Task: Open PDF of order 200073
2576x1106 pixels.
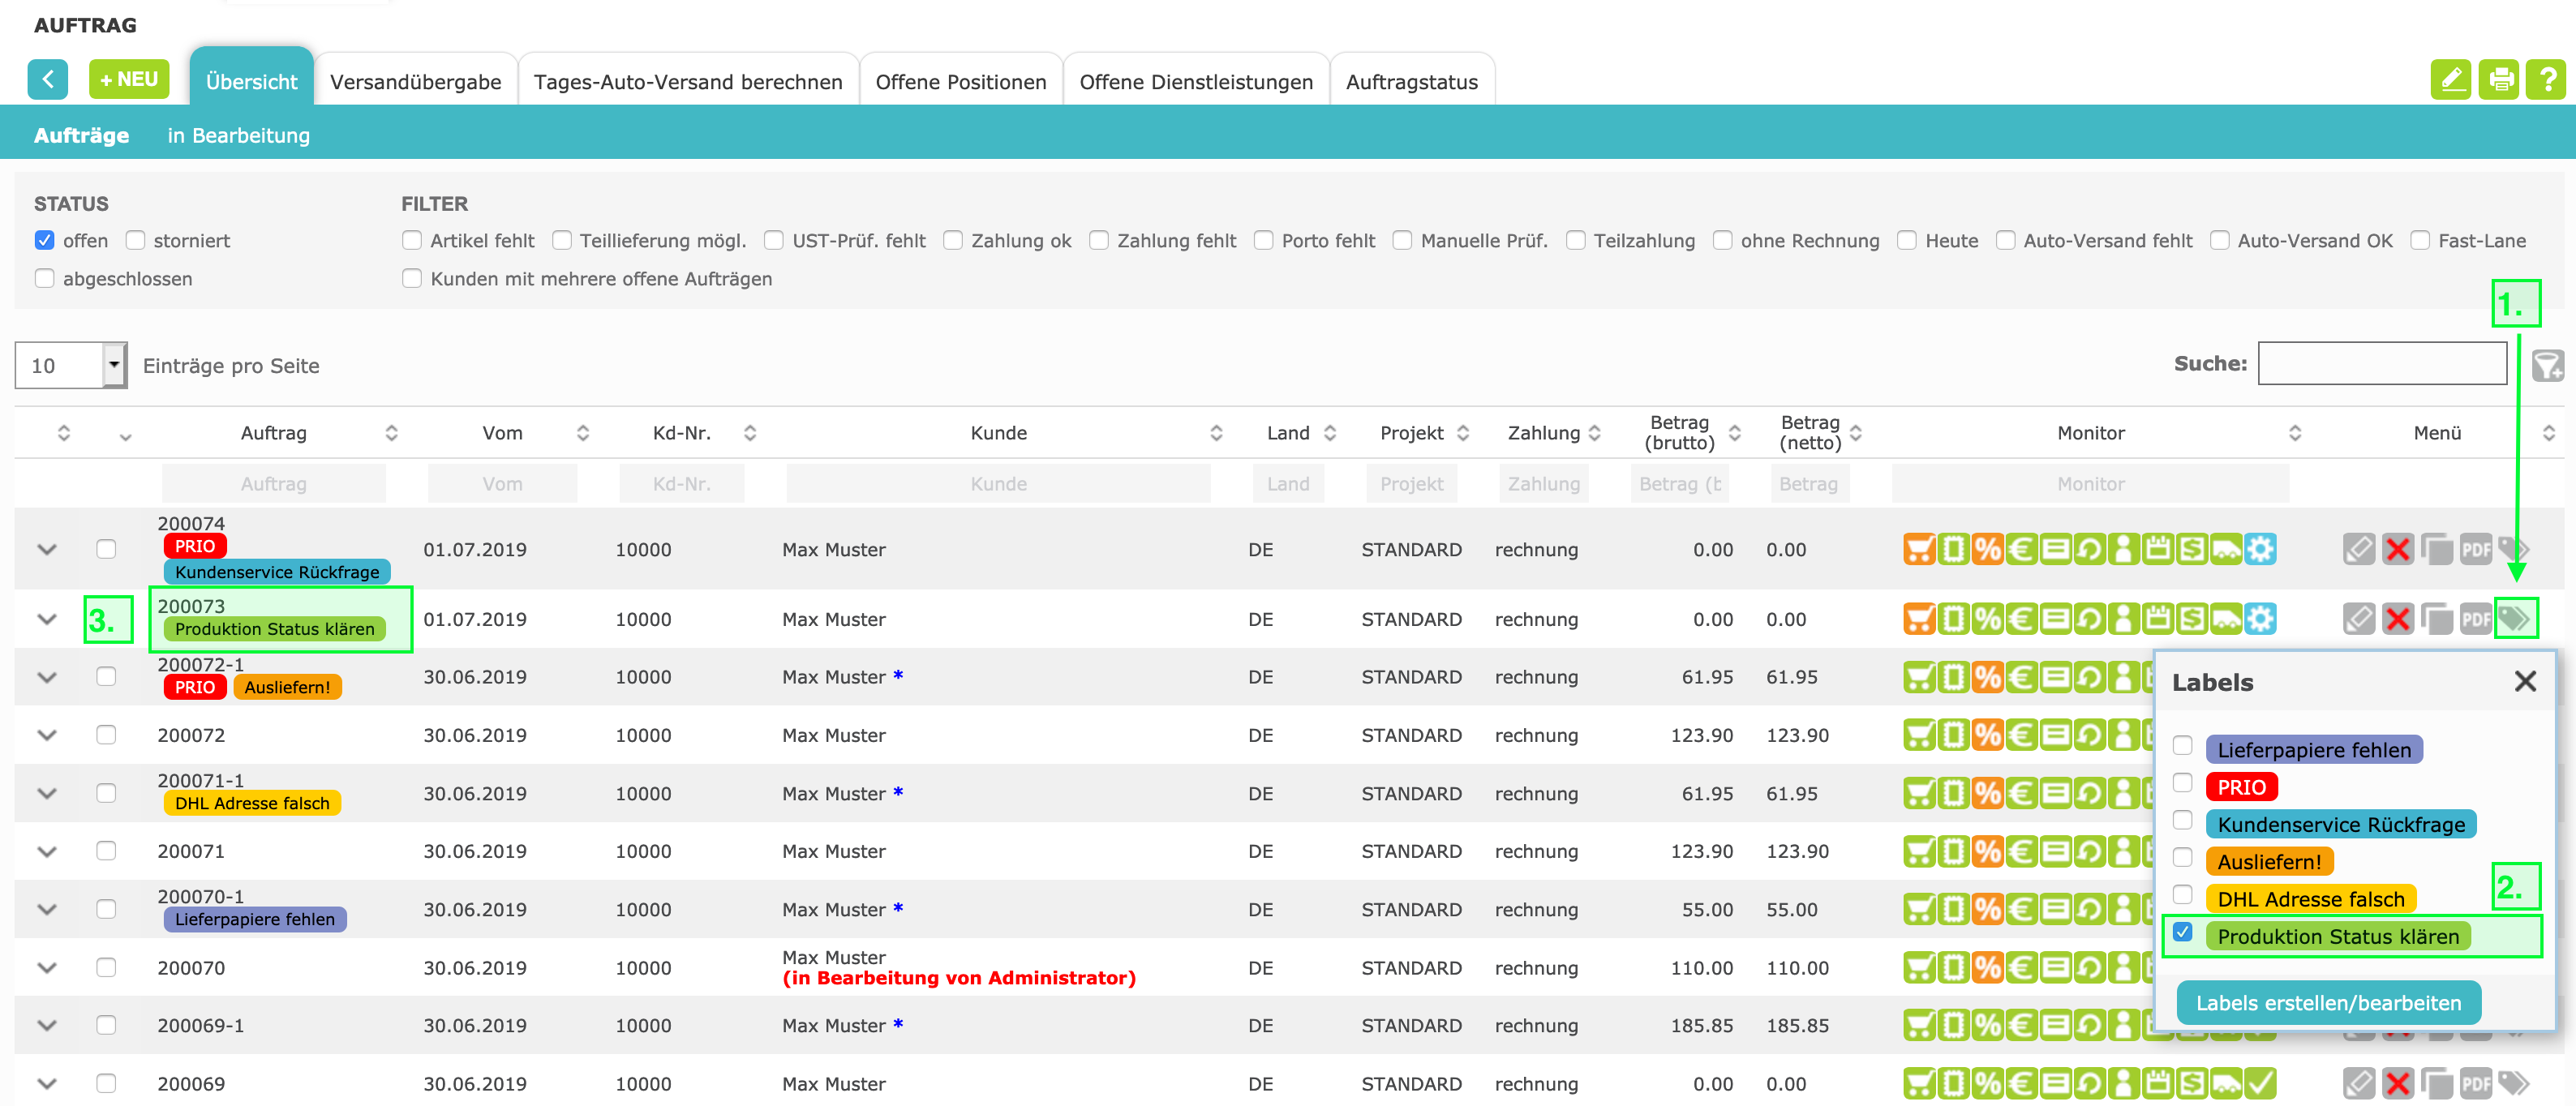Action: tap(2475, 619)
